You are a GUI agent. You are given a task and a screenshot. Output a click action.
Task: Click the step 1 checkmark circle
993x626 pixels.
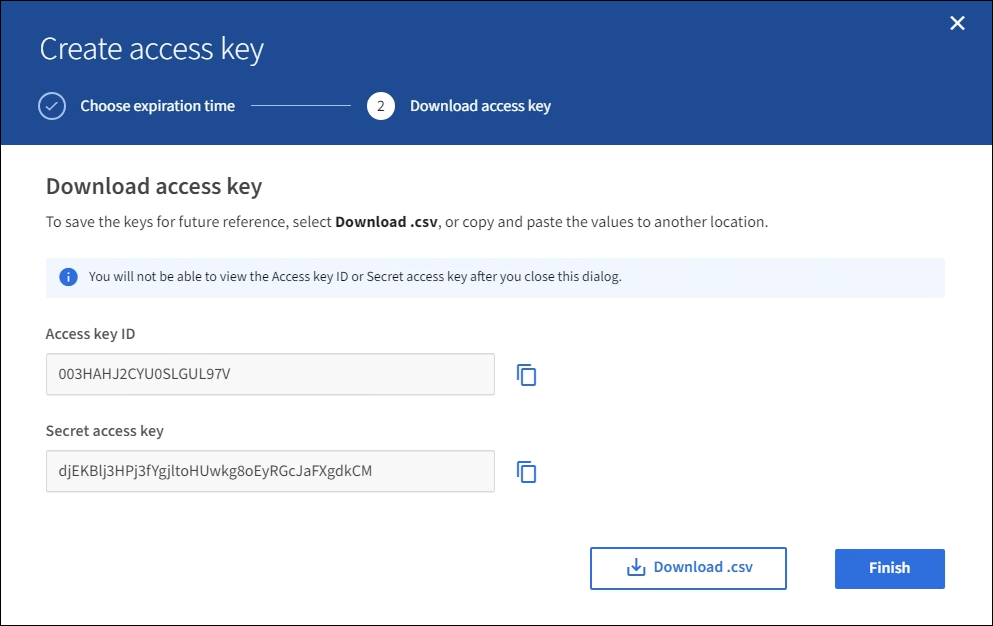[52, 106]
